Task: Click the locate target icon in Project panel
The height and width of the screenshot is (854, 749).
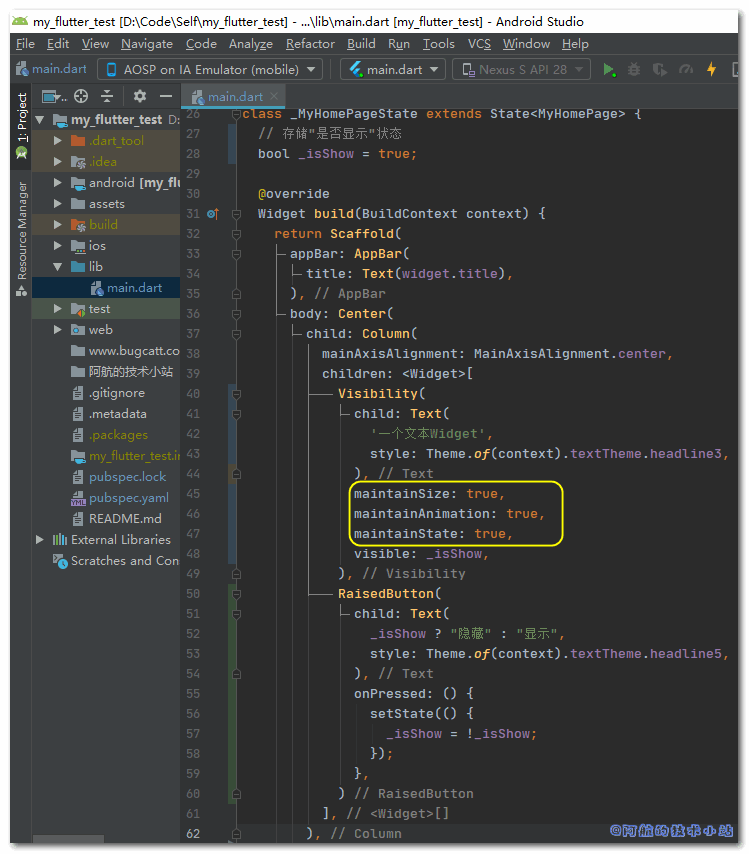Action: (81, 97)
